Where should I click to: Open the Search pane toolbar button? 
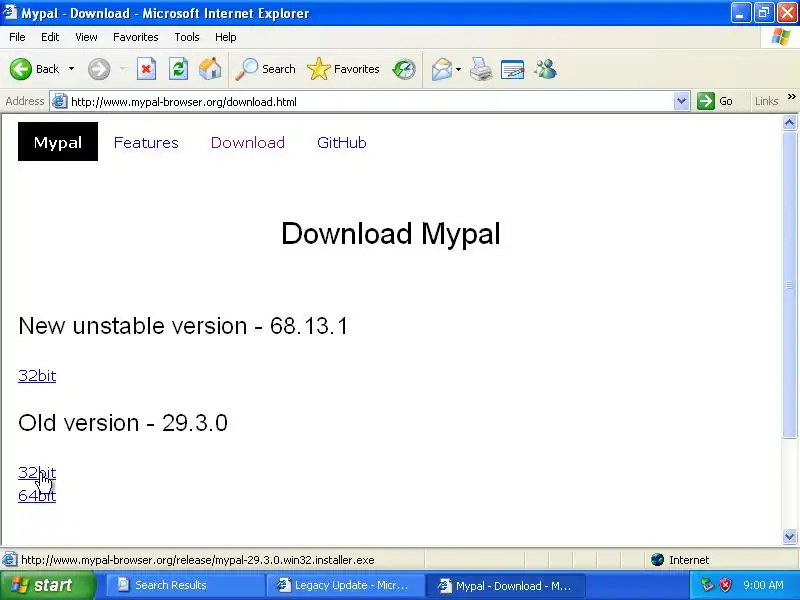click(265, 69)
